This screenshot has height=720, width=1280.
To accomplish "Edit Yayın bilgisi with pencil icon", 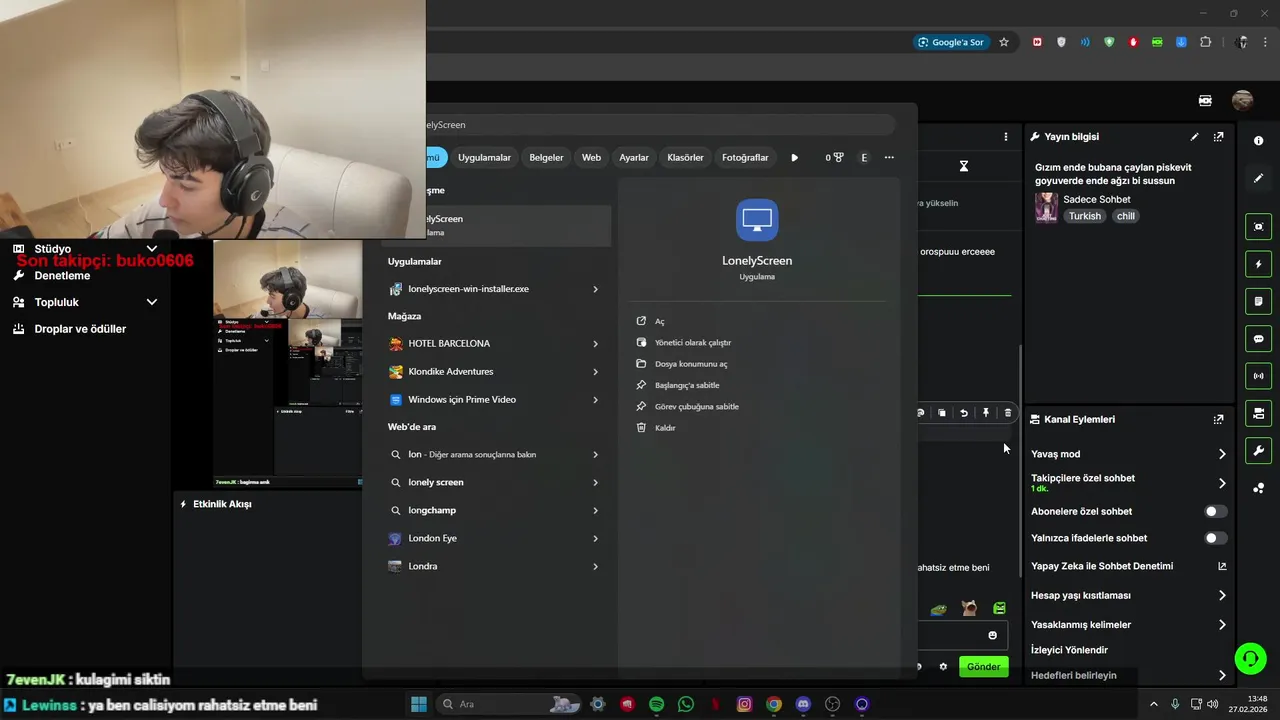I will click(1194, 137).
